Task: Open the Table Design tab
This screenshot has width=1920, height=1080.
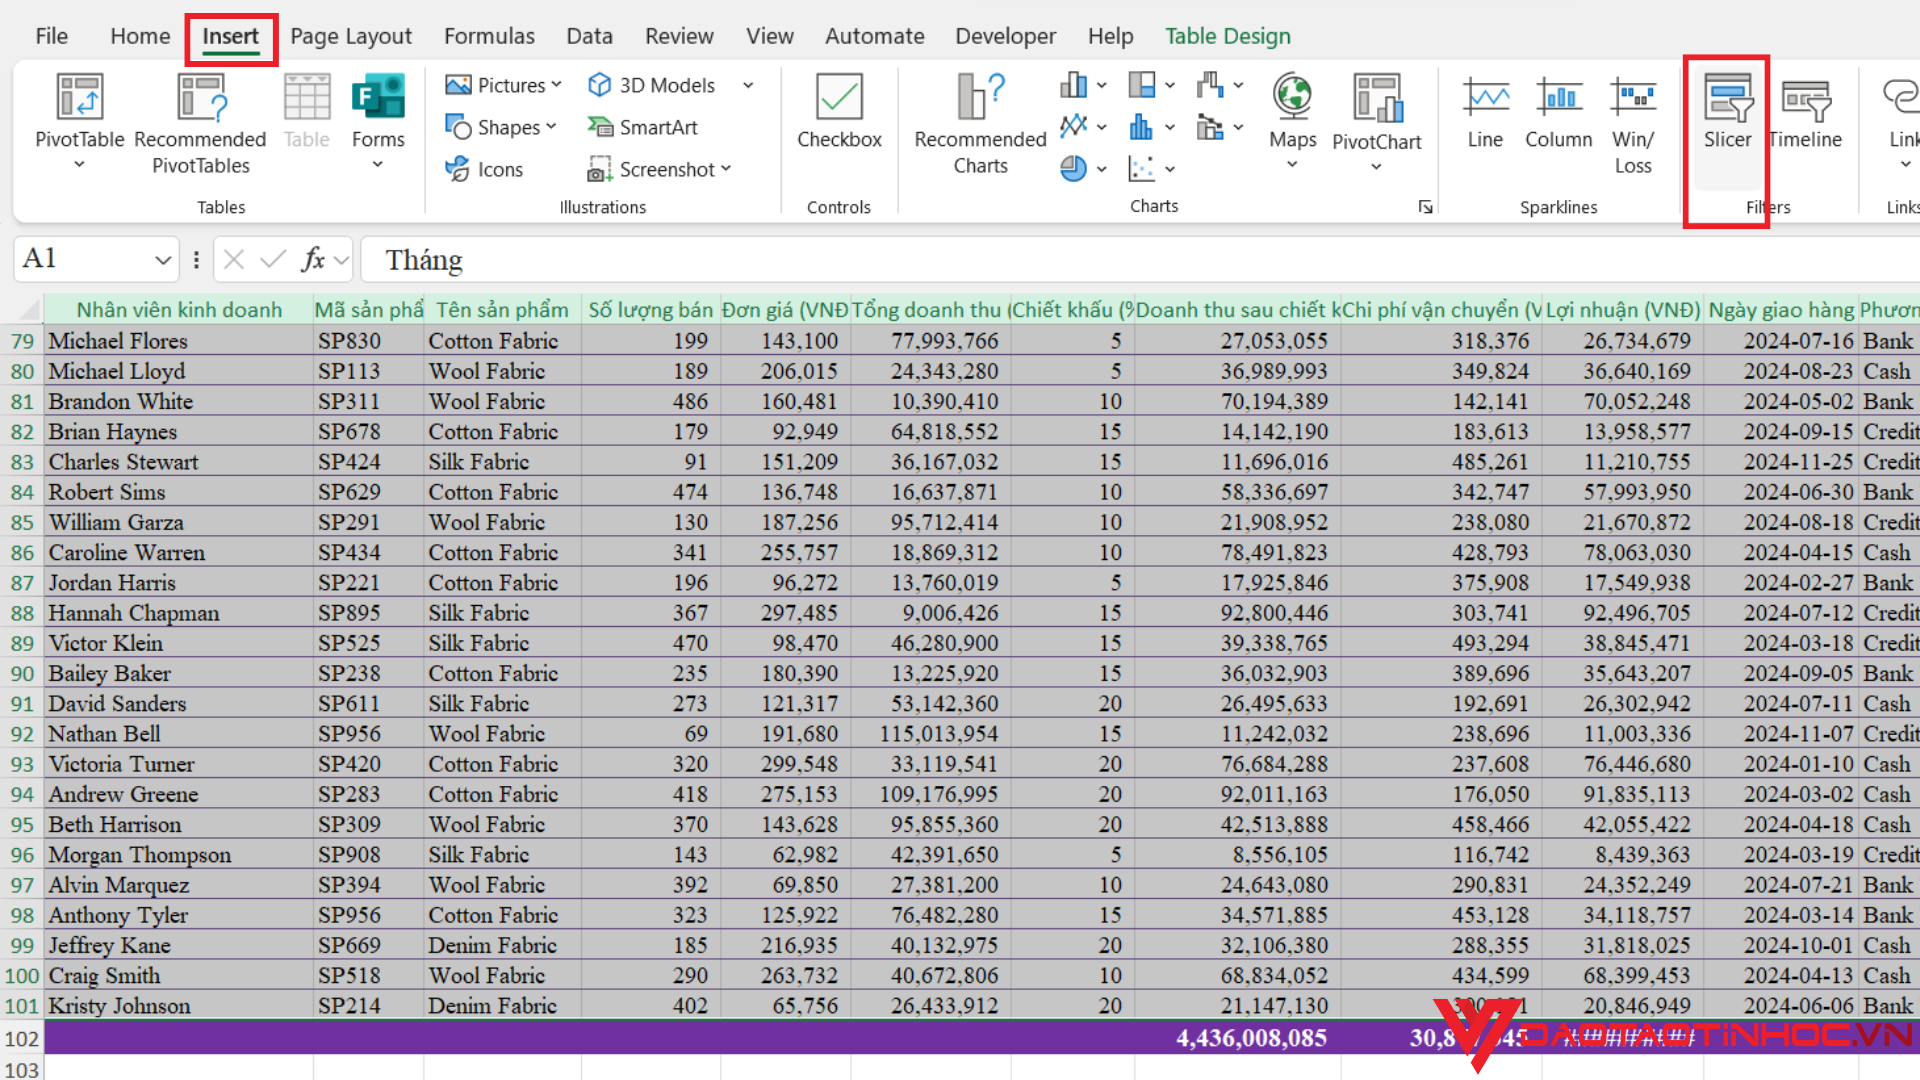Action: (x=1227, y=37)
